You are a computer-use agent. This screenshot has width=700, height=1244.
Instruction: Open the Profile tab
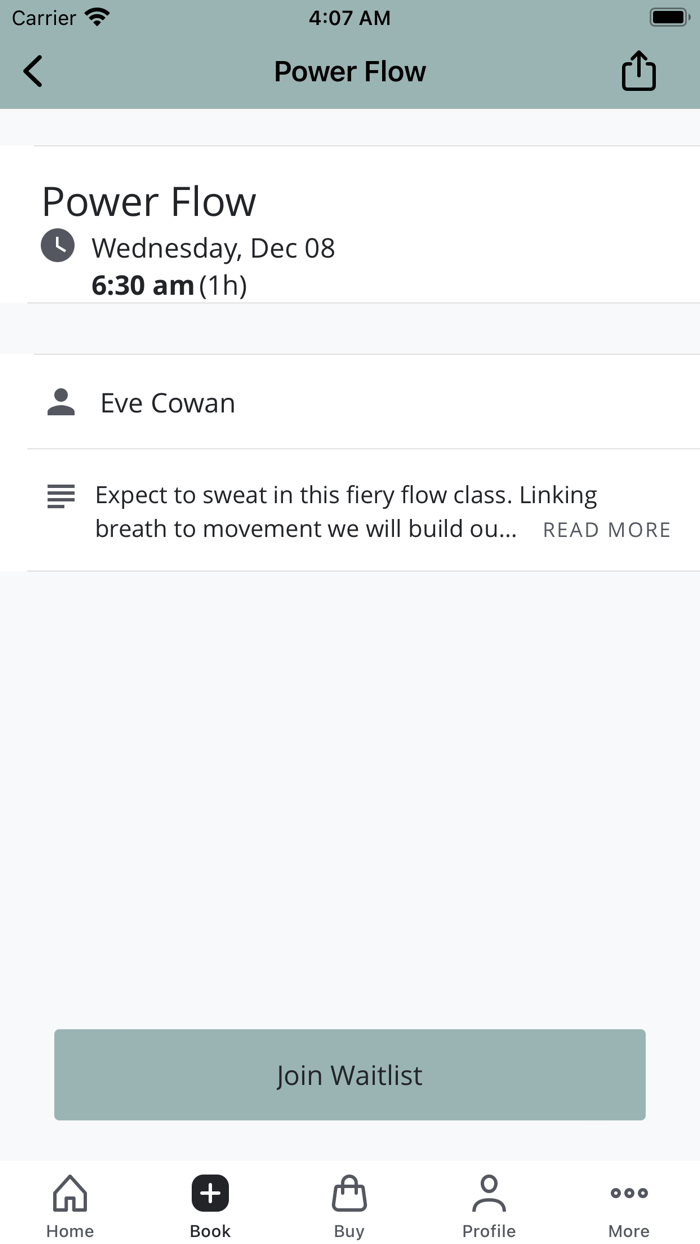pos(489,1206)
